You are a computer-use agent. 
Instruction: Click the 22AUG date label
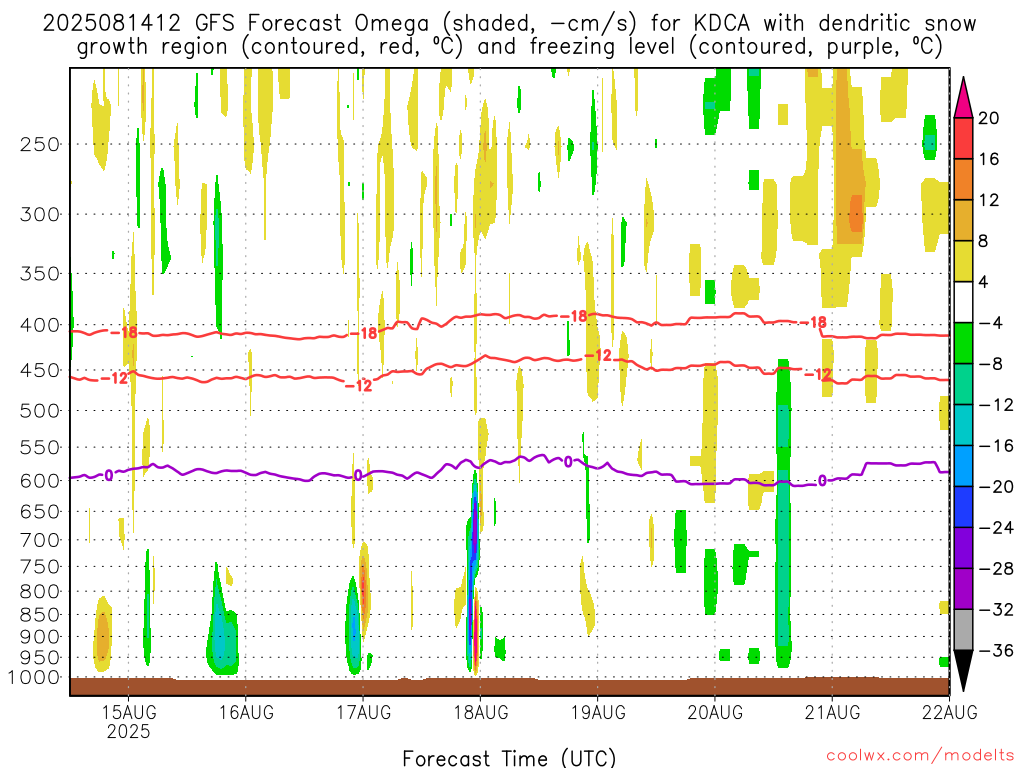pyautogui.click(x=950, y=712)
